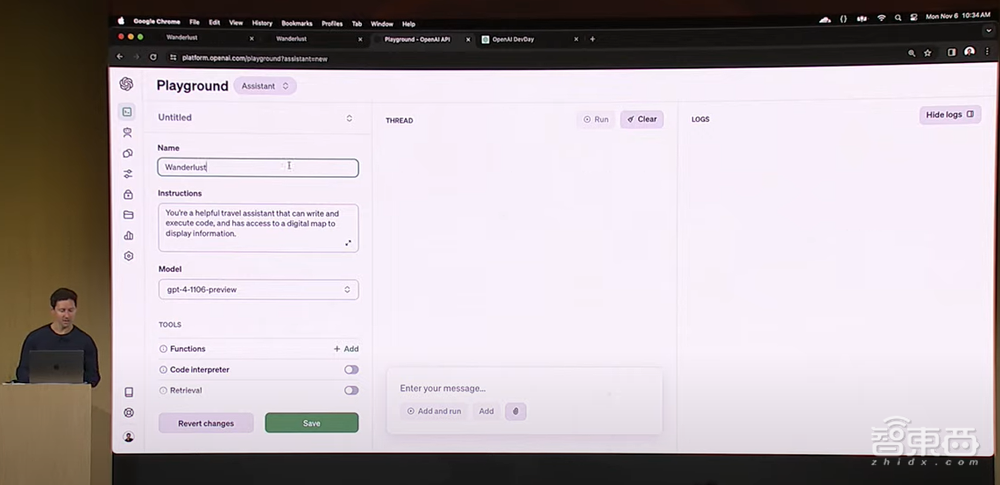Click the paperclip attach file icon
Screen dimensions: 1000x485
coord(516,411)
